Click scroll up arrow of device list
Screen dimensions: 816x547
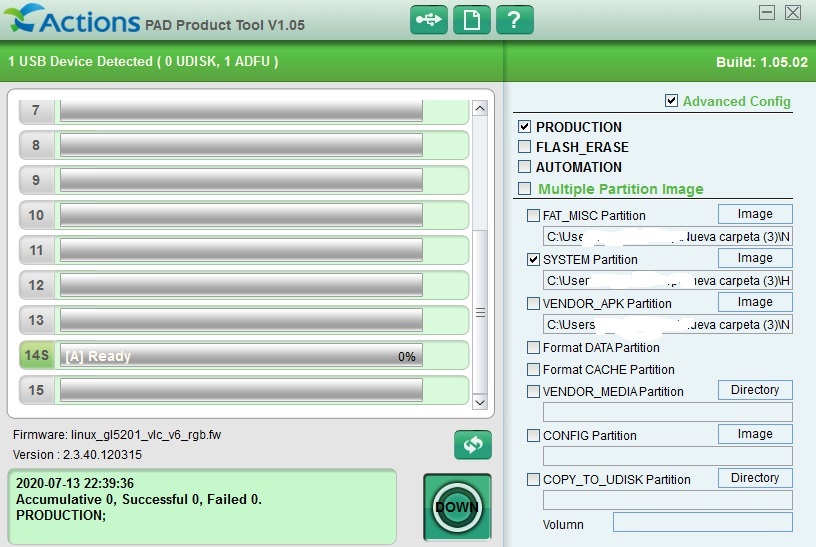click(480, 108)
